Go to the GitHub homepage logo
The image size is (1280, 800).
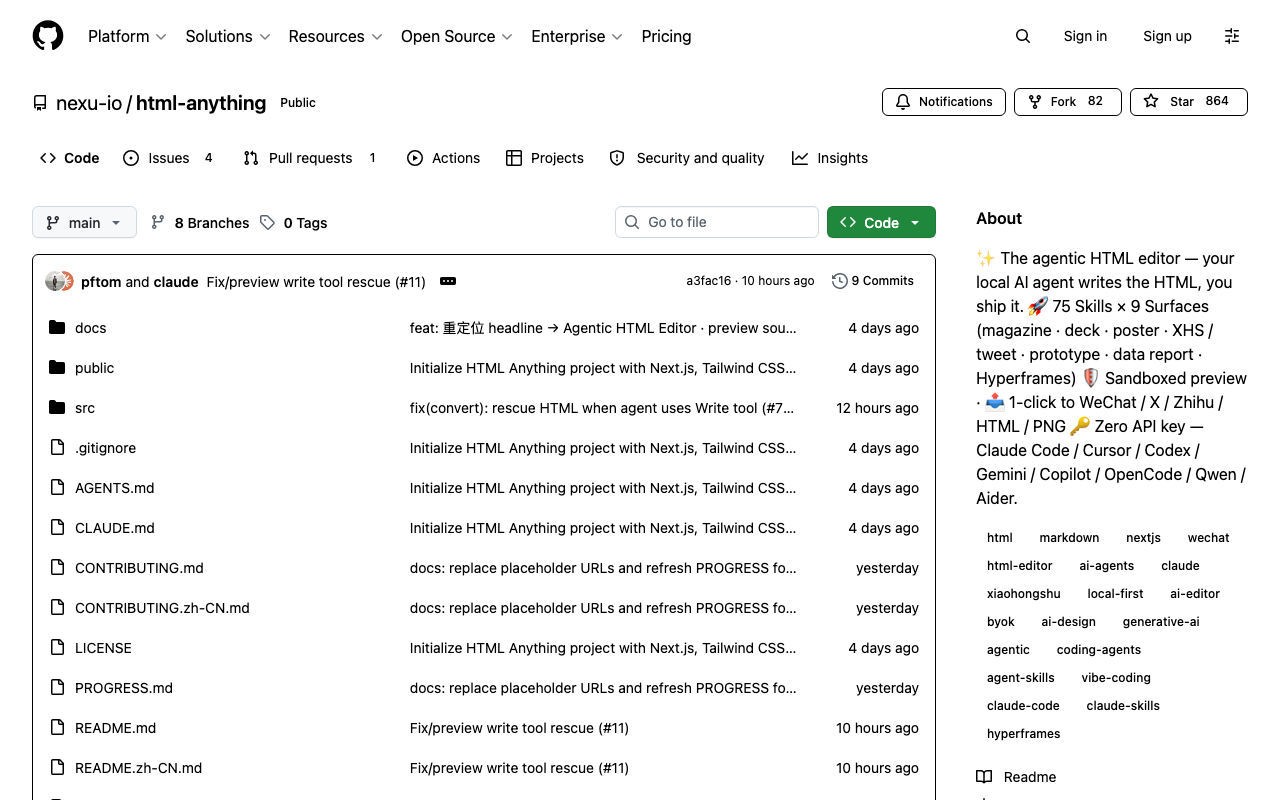(48, 36)
